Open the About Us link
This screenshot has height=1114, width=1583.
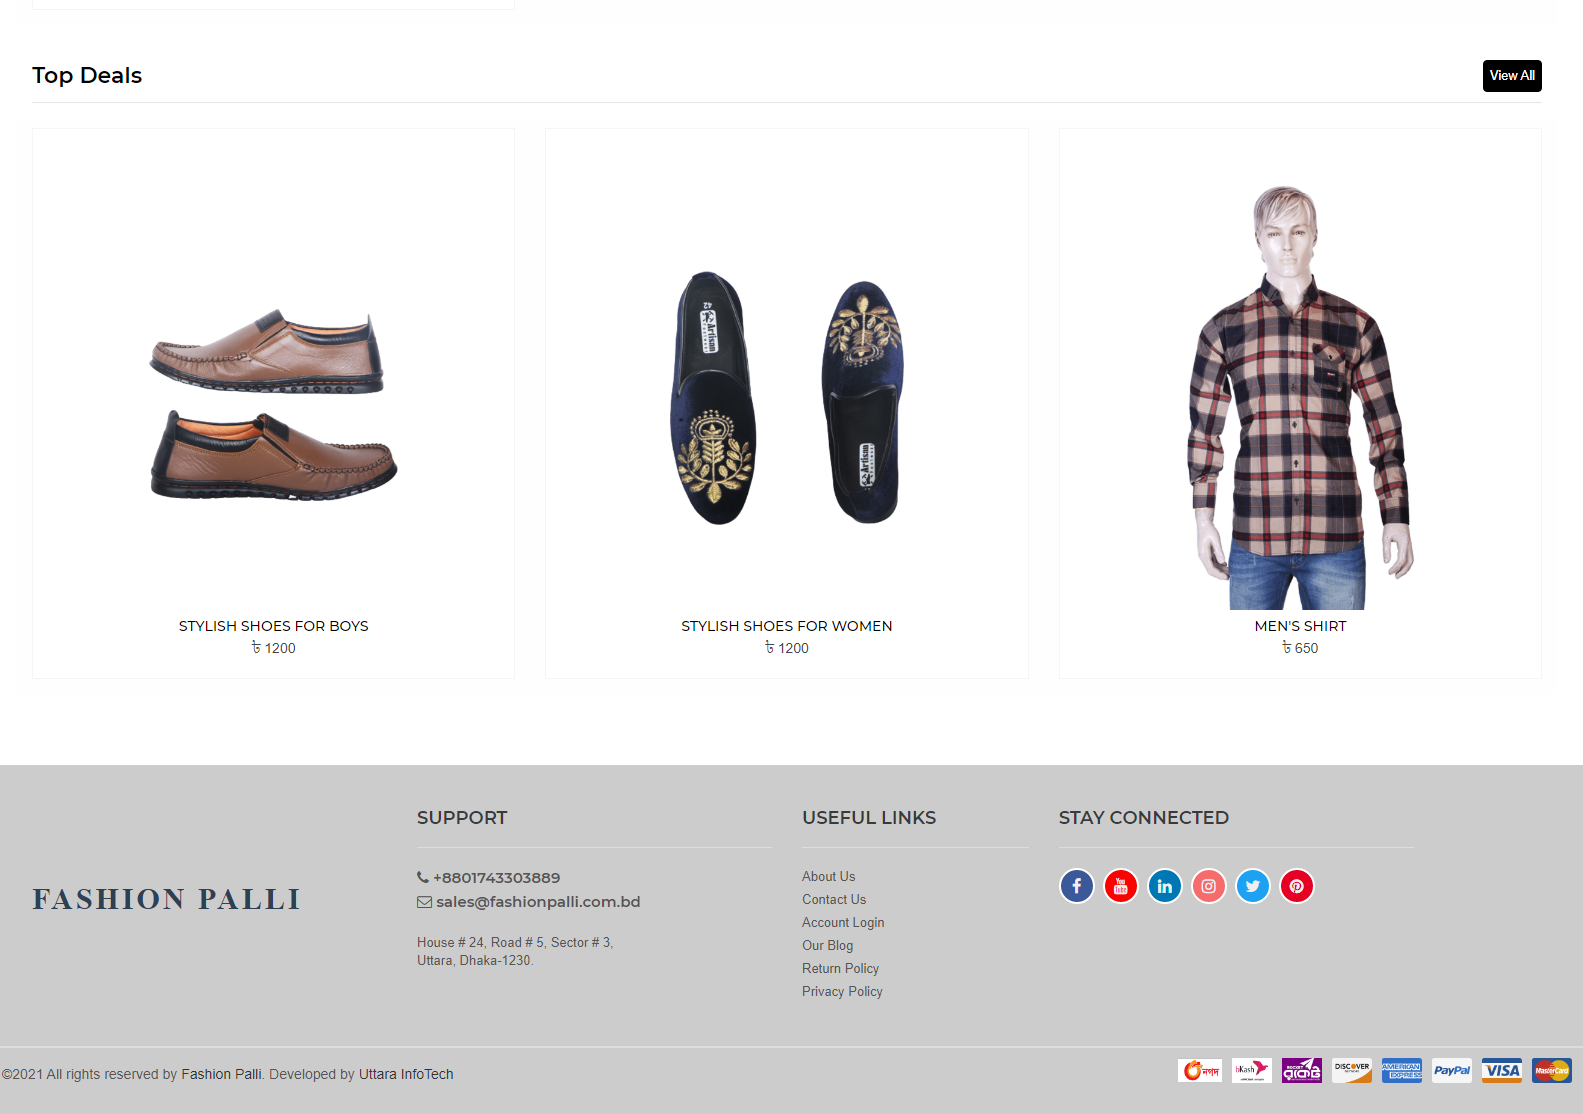click(x=829, y=876)
